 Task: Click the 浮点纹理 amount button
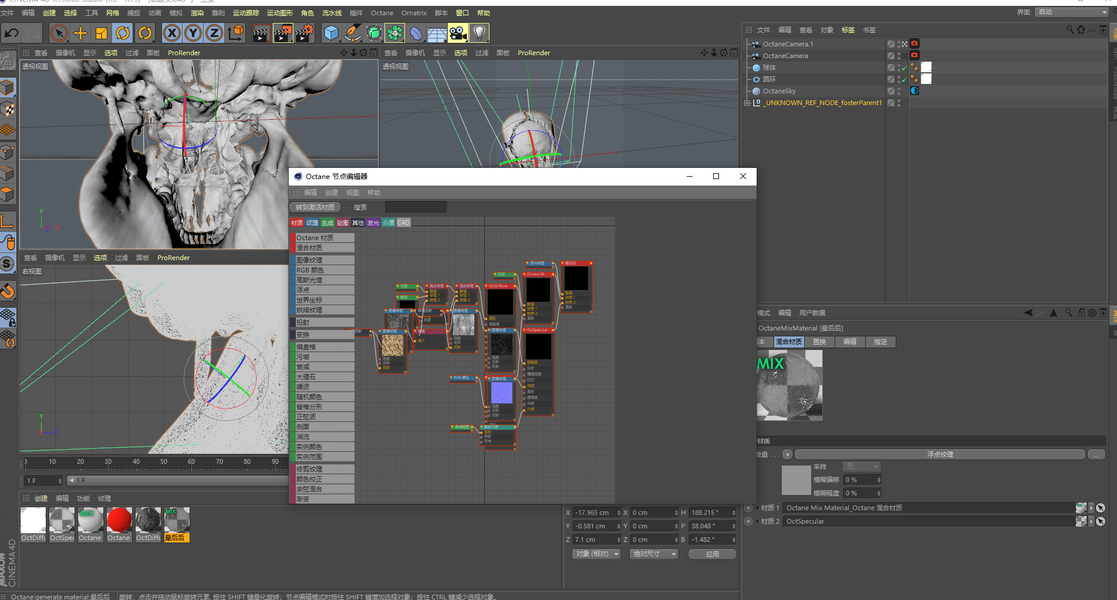tap(940, 455)
